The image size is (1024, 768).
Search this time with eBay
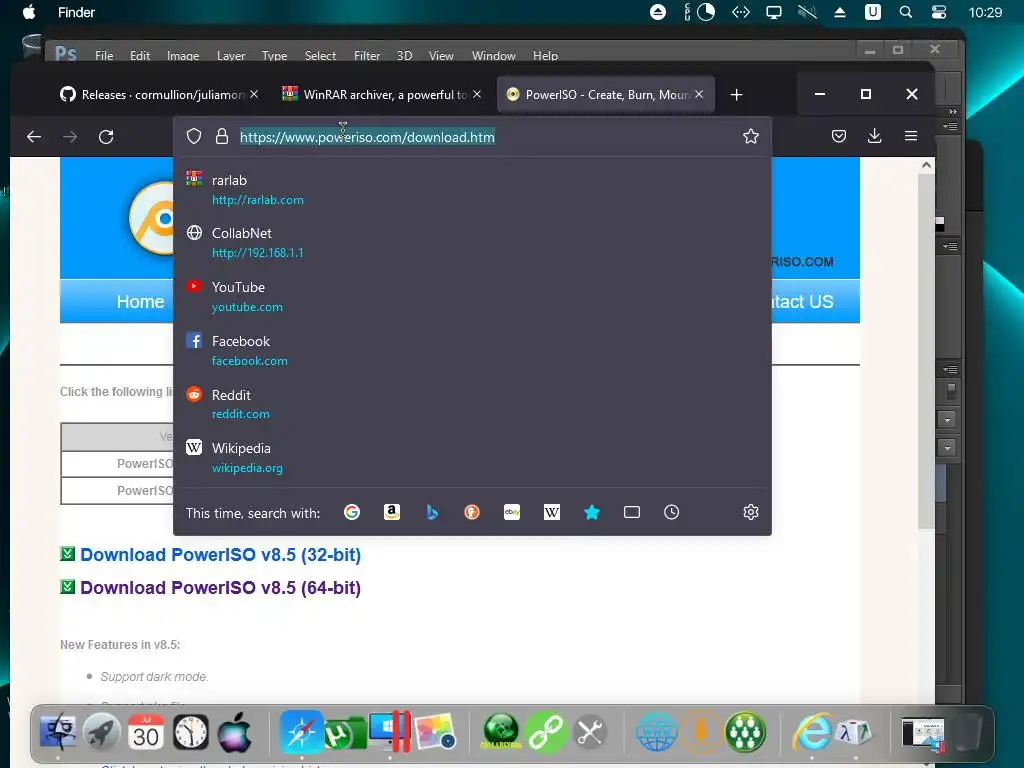point(512,512)
